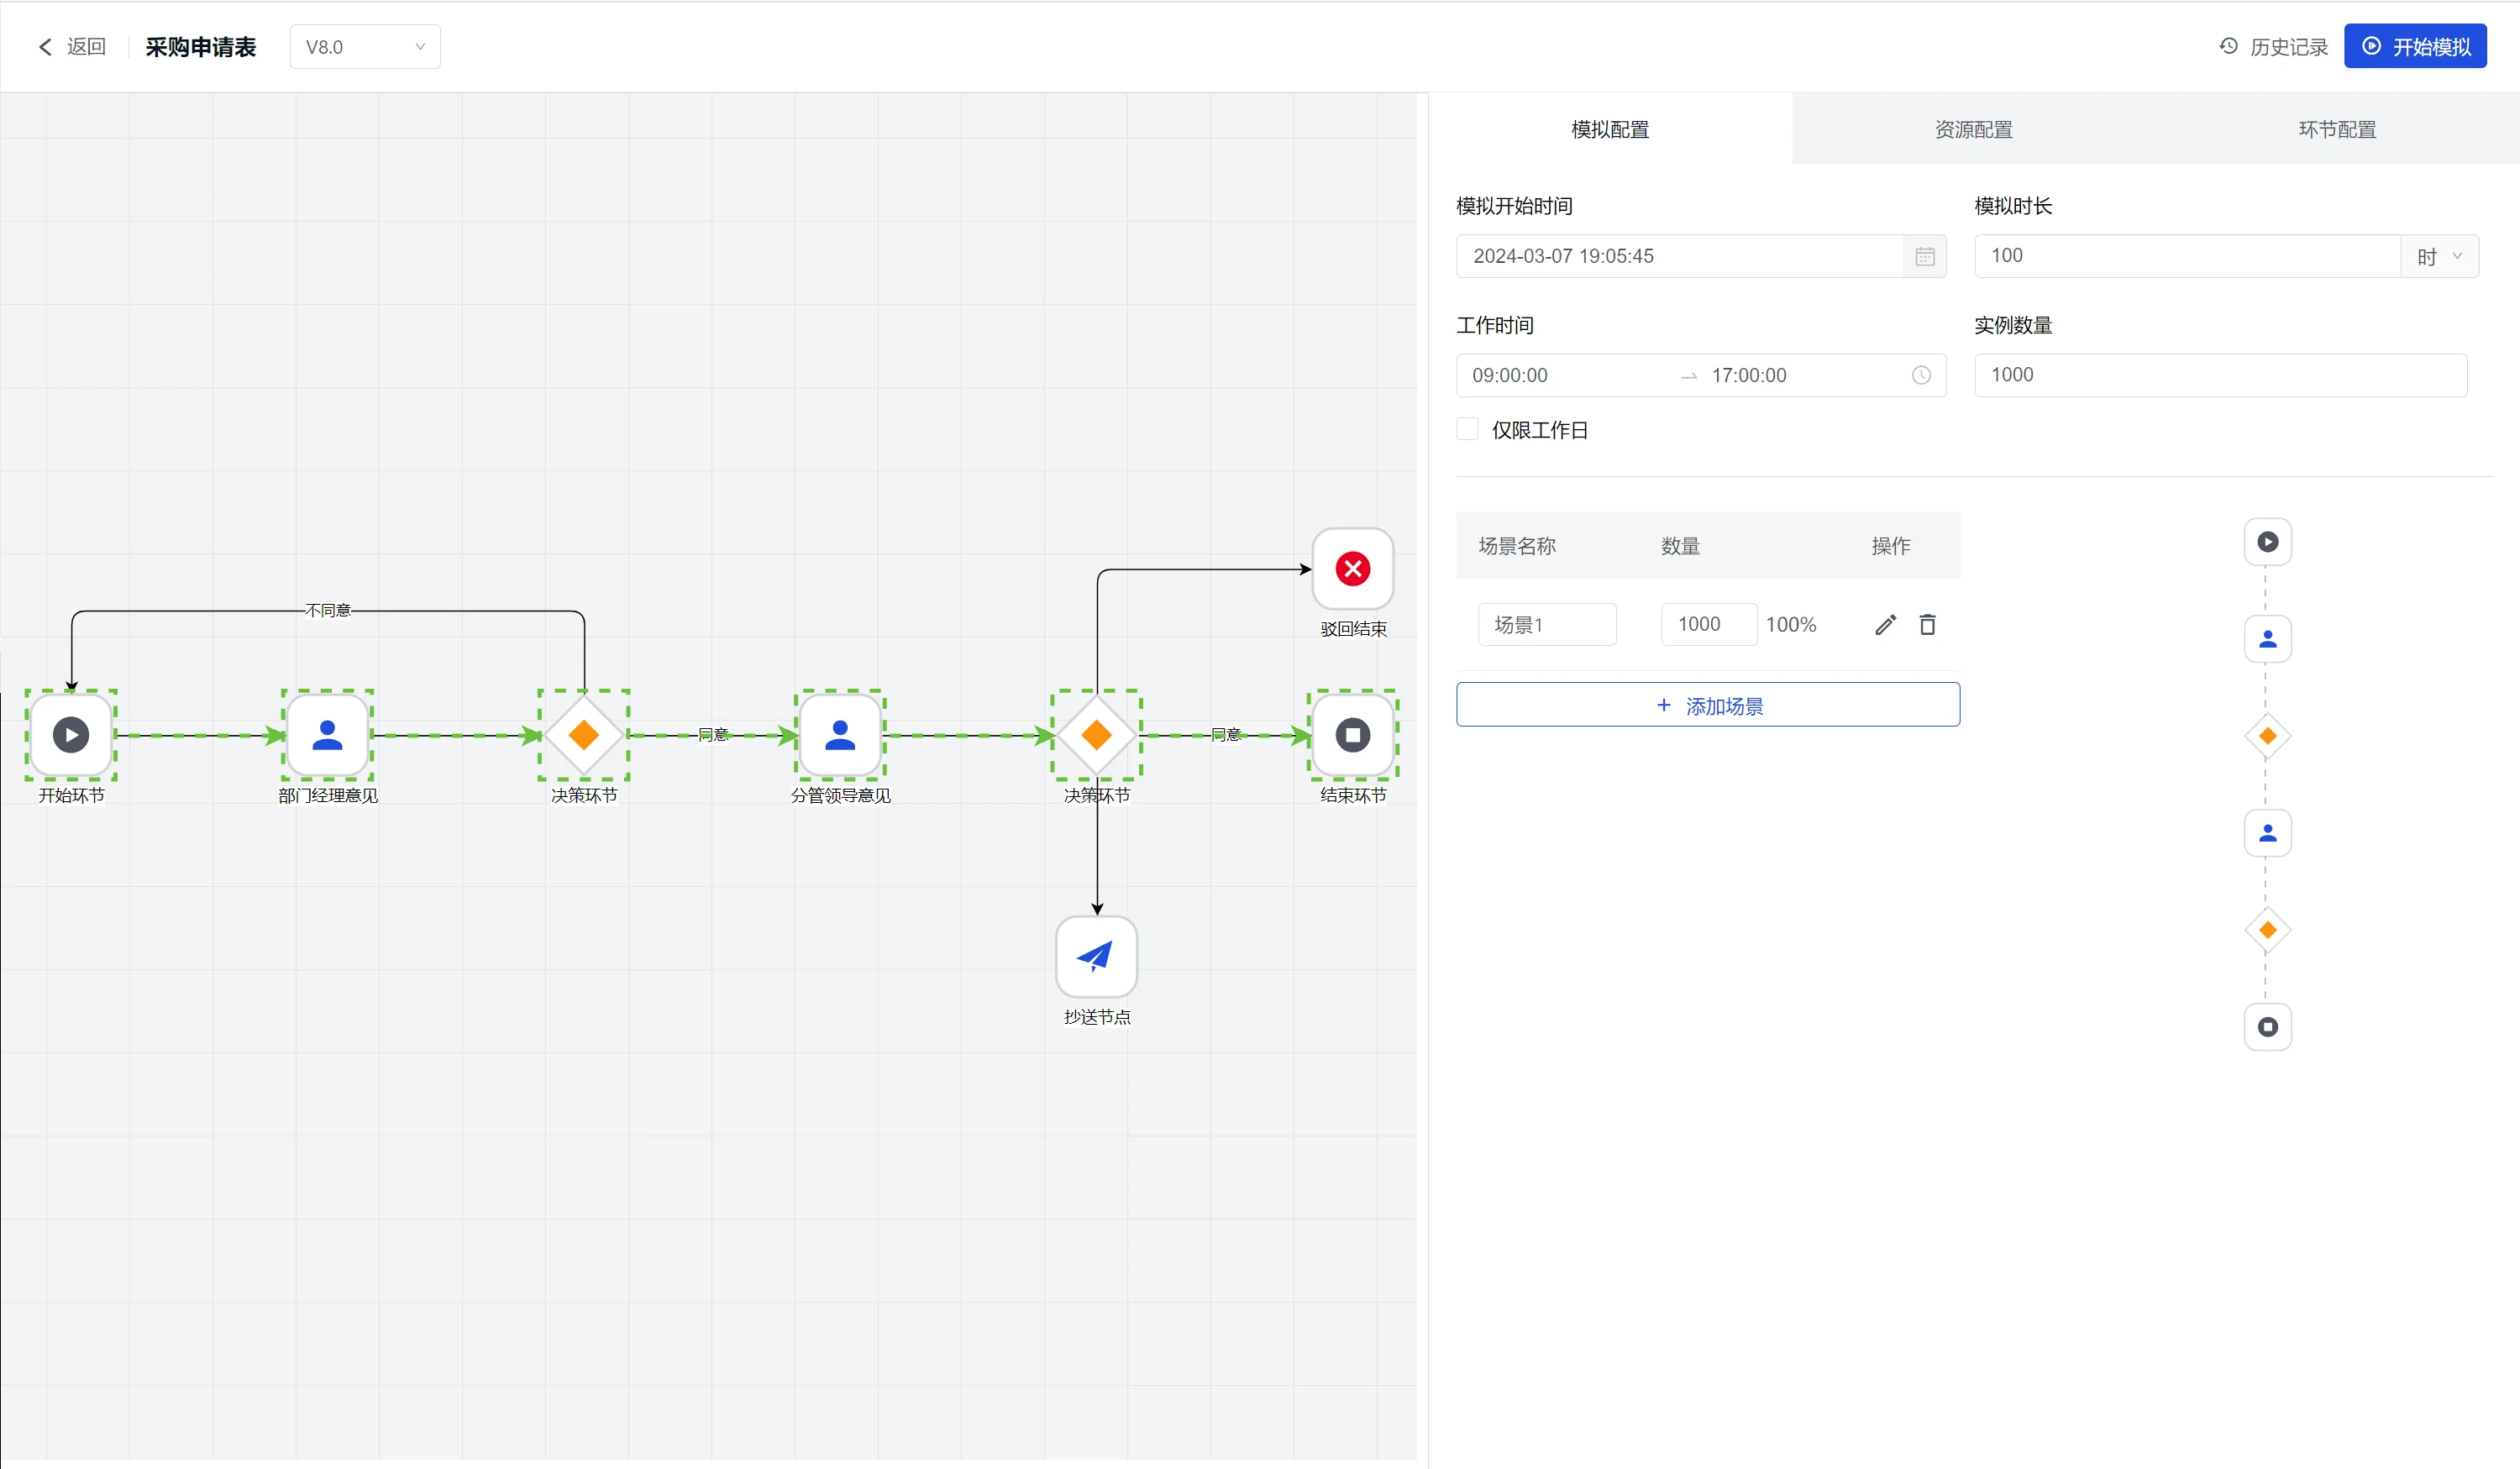Click the 实例数量 input showing 1000
Viewport: 2520px width, 1469px height.
pyautogui.click(x=2221, y=375)
